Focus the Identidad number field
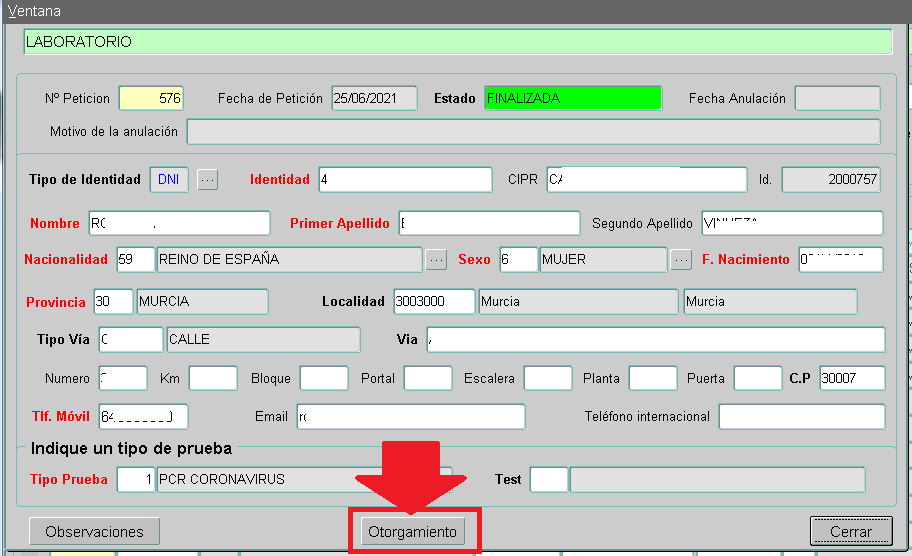Image resolution: width=912 pixels, height=556 pixels. tap(405, 180)
